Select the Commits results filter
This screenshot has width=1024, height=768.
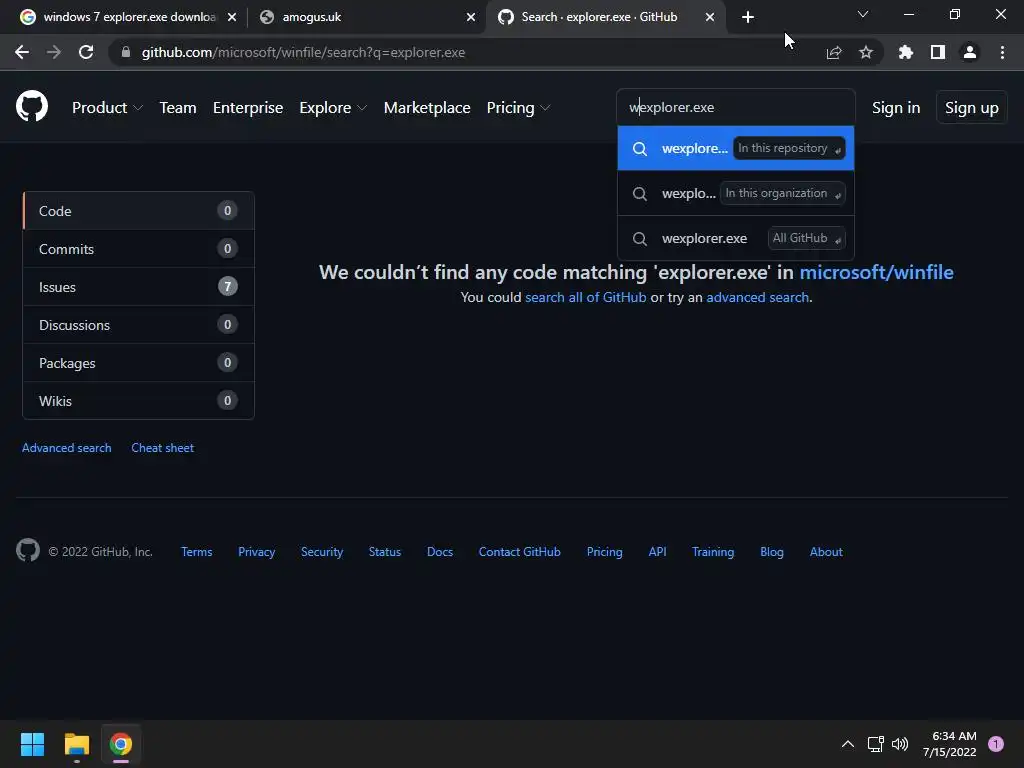pyautogui.click(x=138, y=249)
